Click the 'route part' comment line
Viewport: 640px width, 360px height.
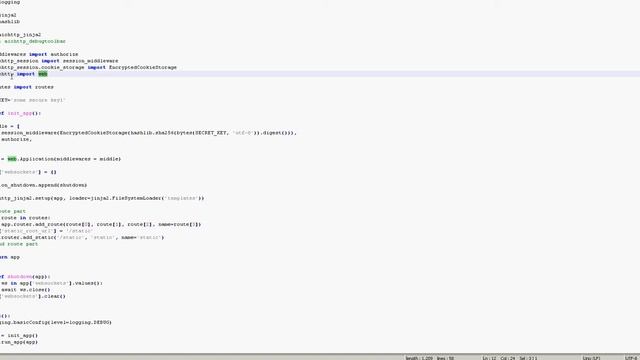pos(13,211)
